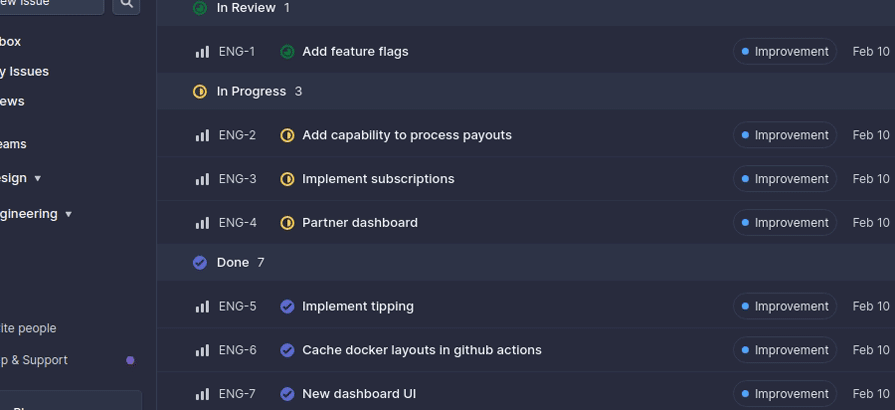The image size is (895, 410).
Task: Open the Inbox sidebar item
Action: tap(10, 42)
